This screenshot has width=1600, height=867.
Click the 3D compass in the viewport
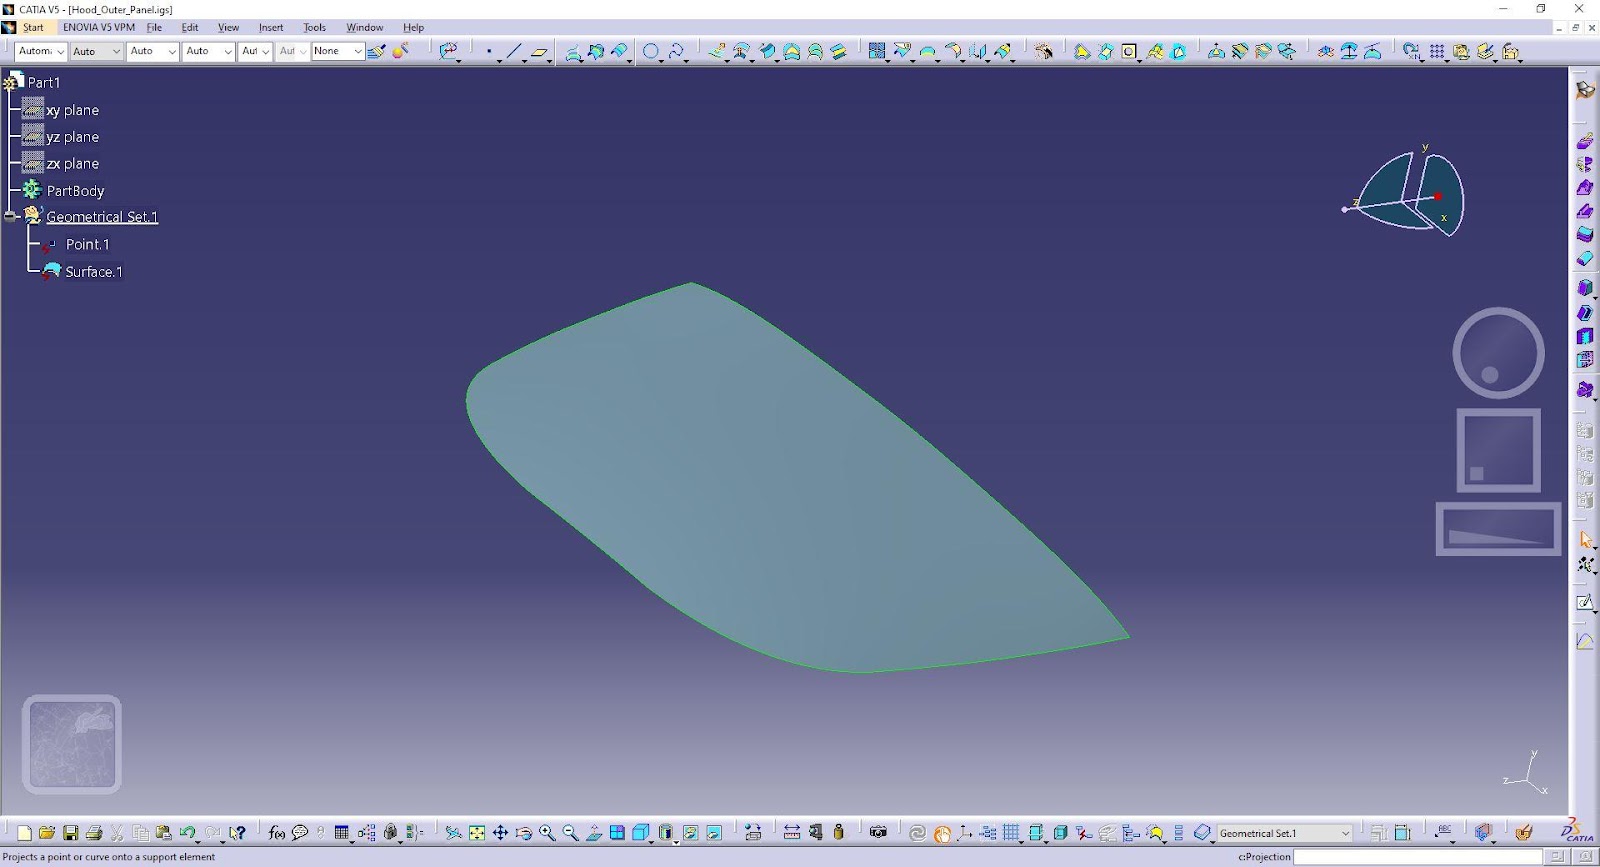coord(1410,195)
